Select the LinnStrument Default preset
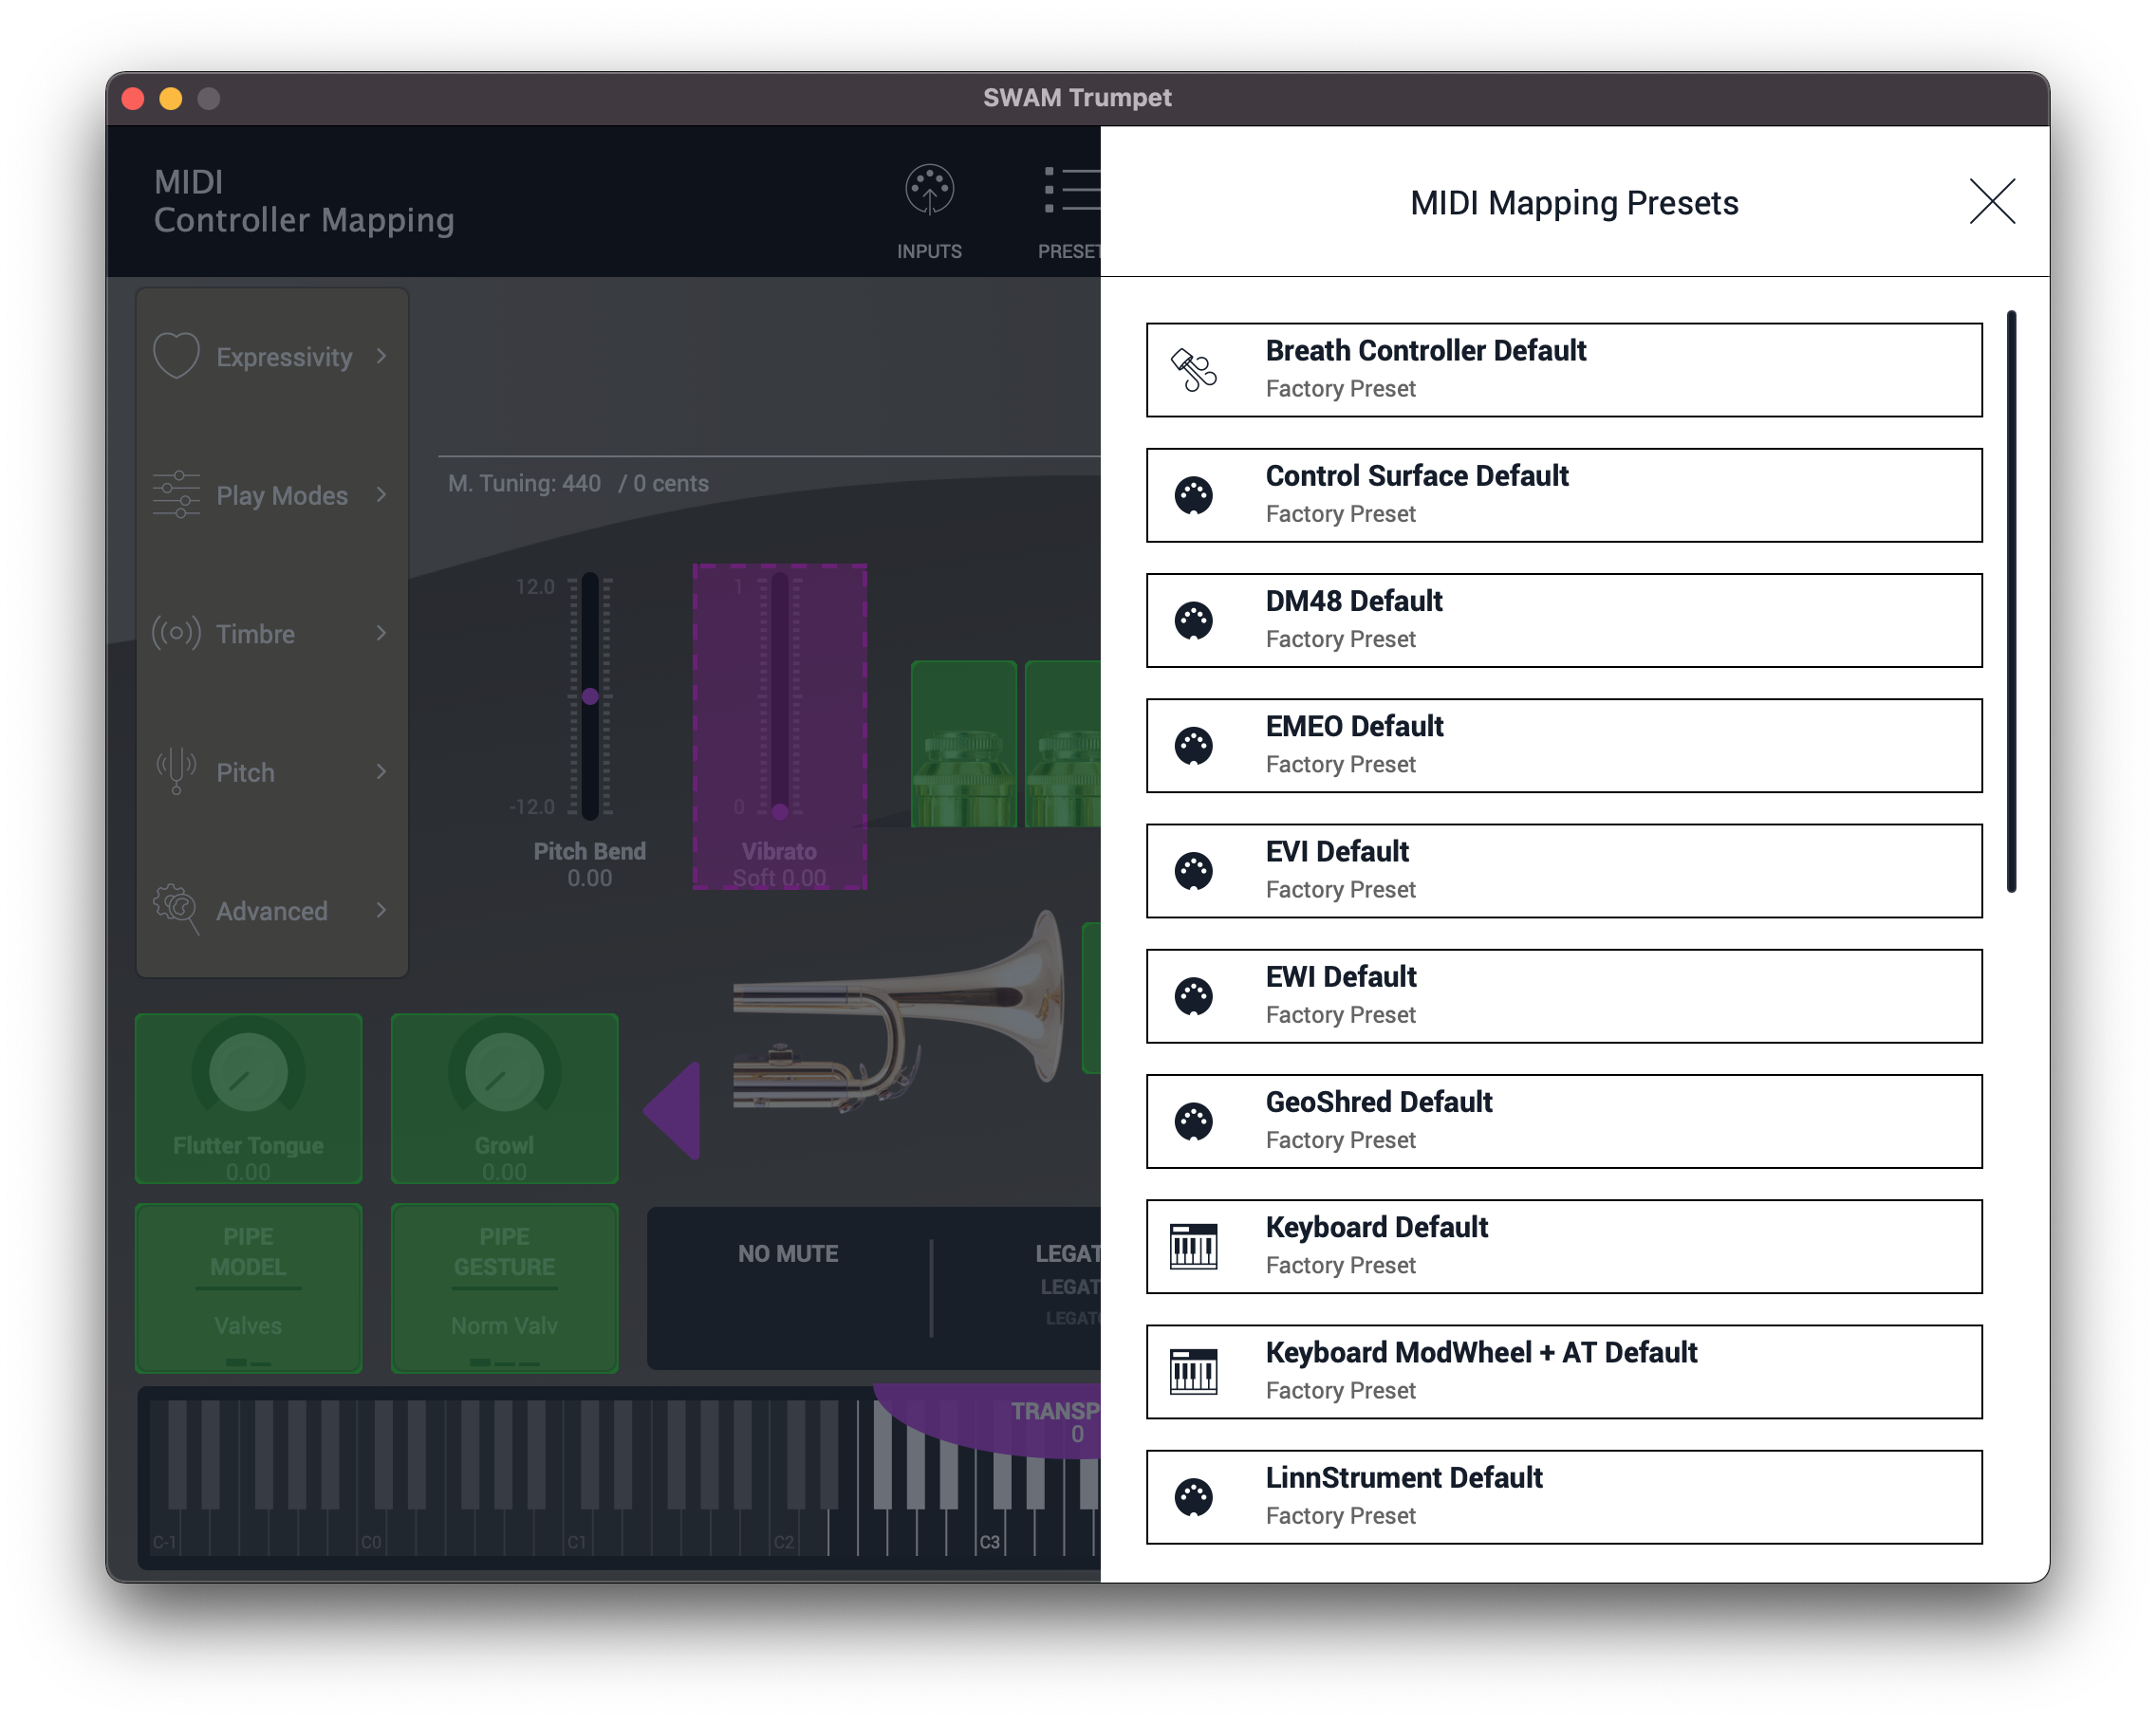The width and height of the screenshot is (2156, 1723). pos(1564,1497)
